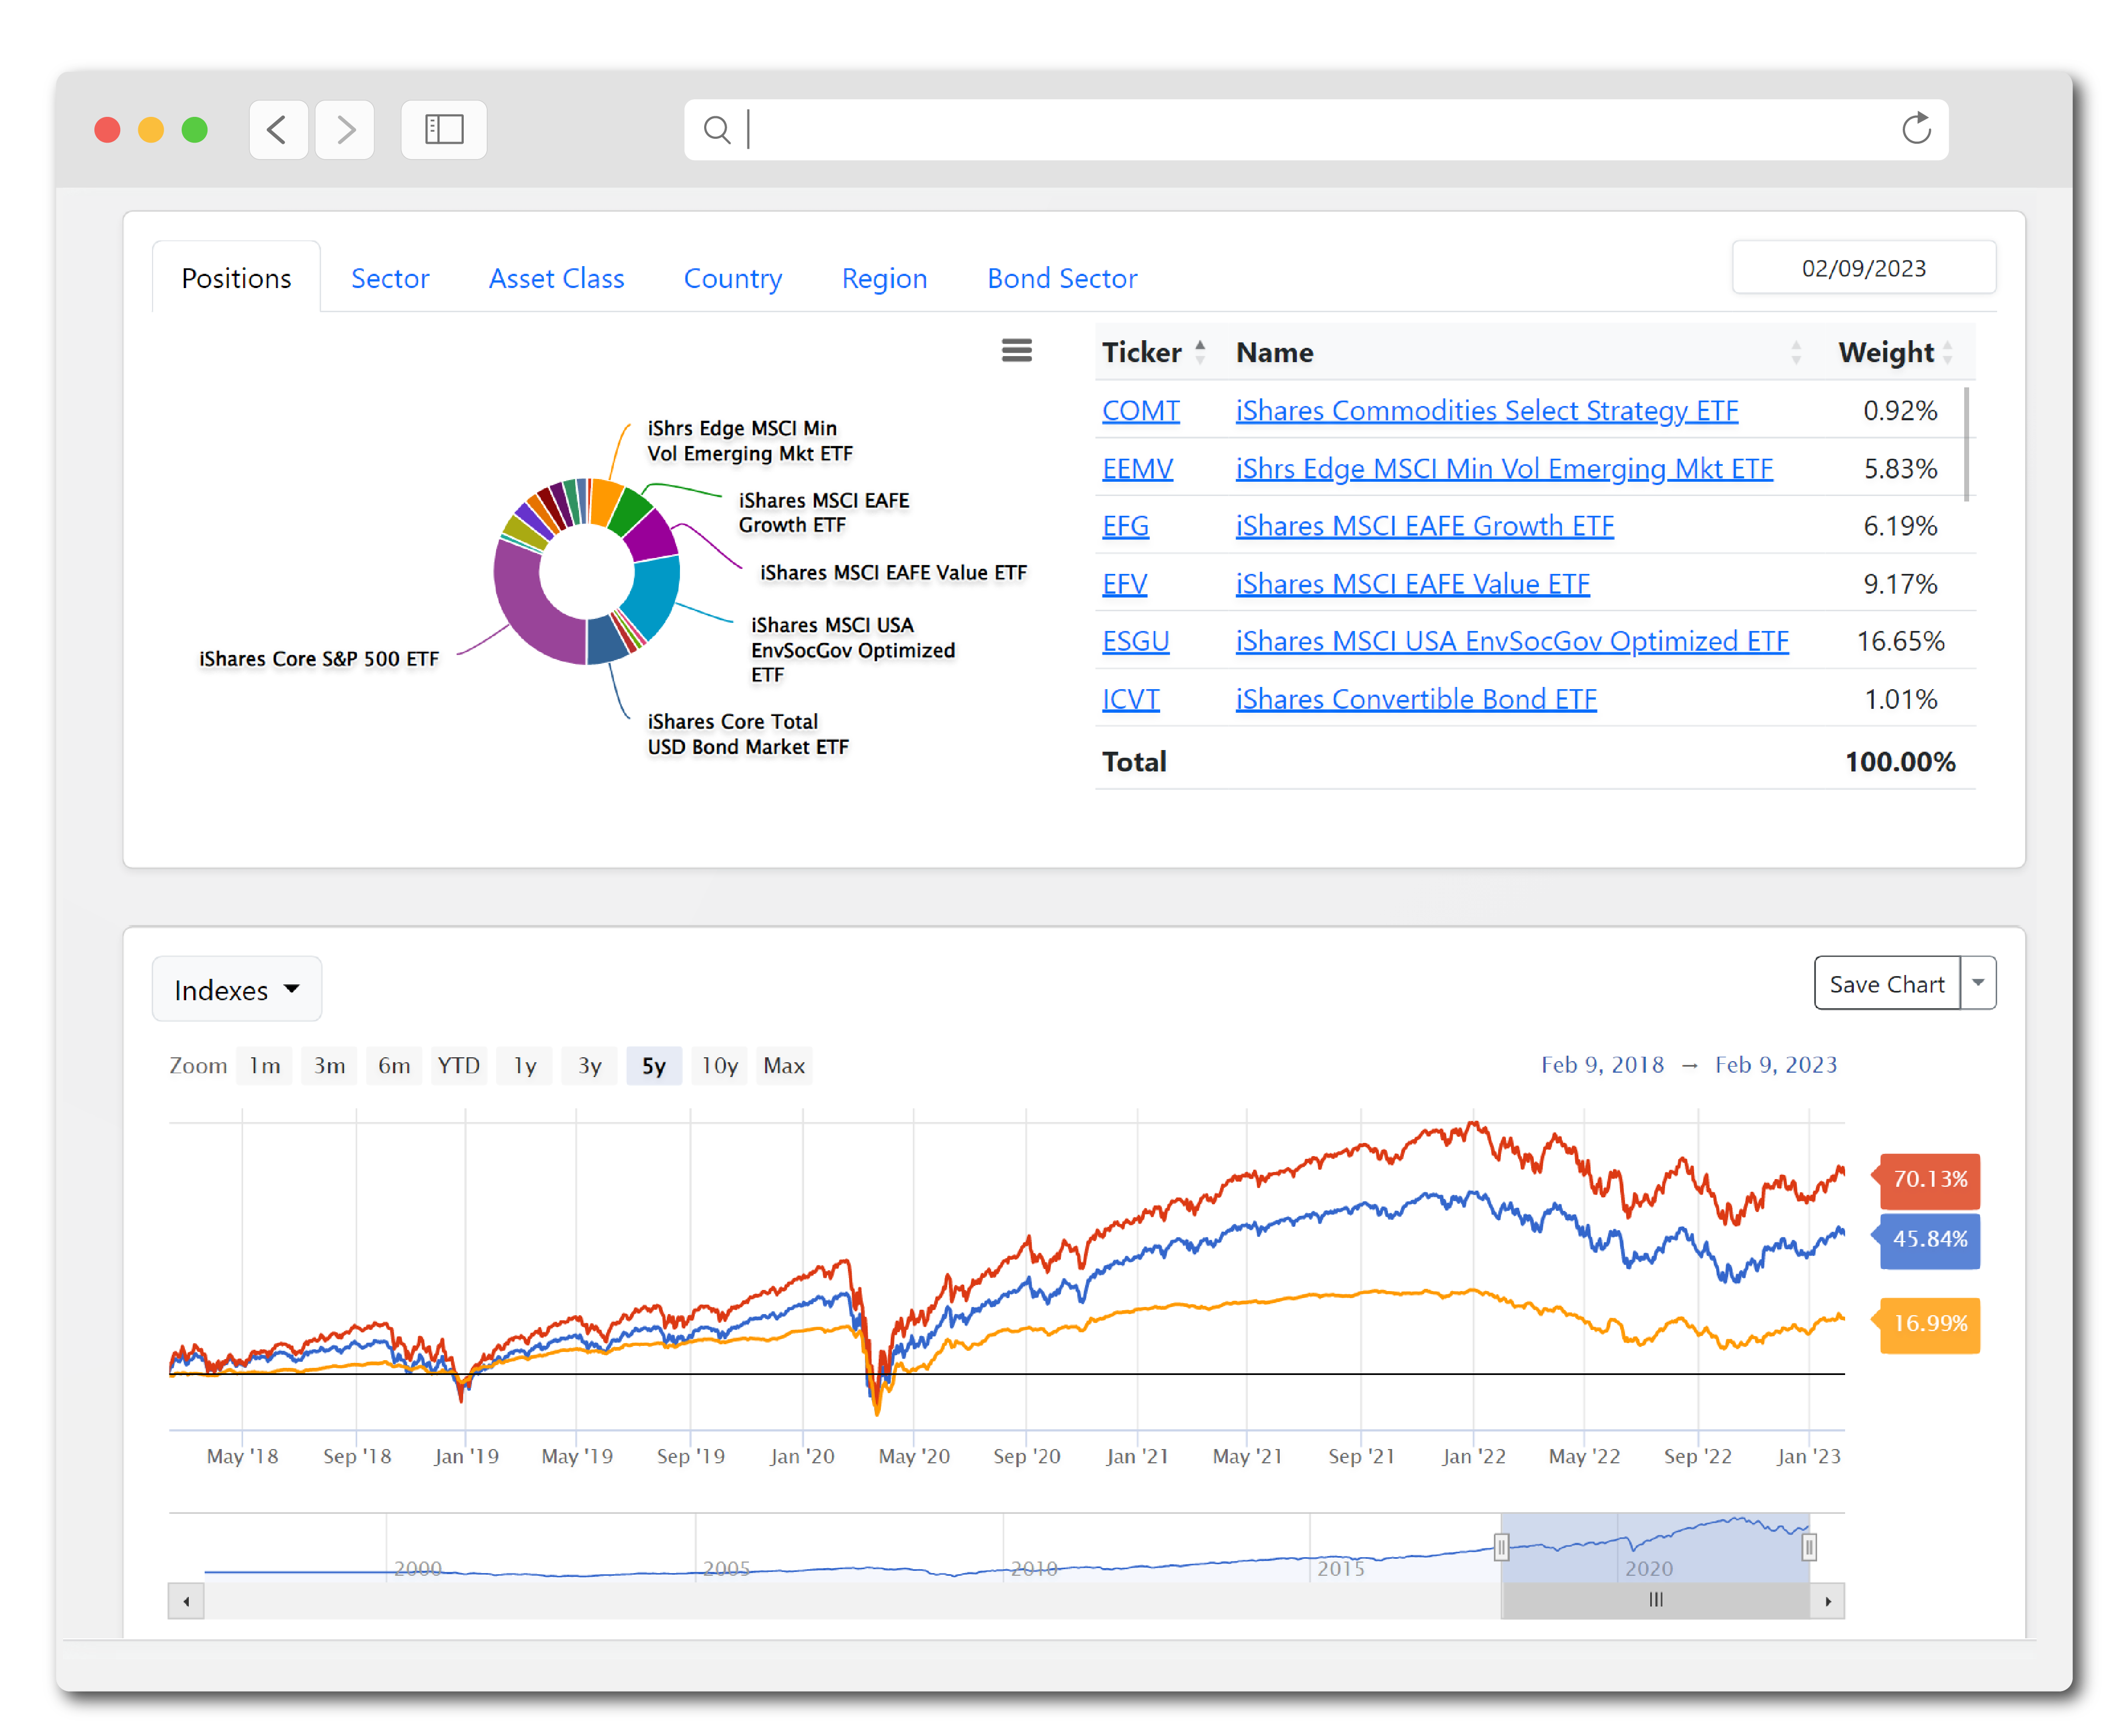Select the Country tab
The height and width of the screenshot is (1736, 2125).
(733, 278)
